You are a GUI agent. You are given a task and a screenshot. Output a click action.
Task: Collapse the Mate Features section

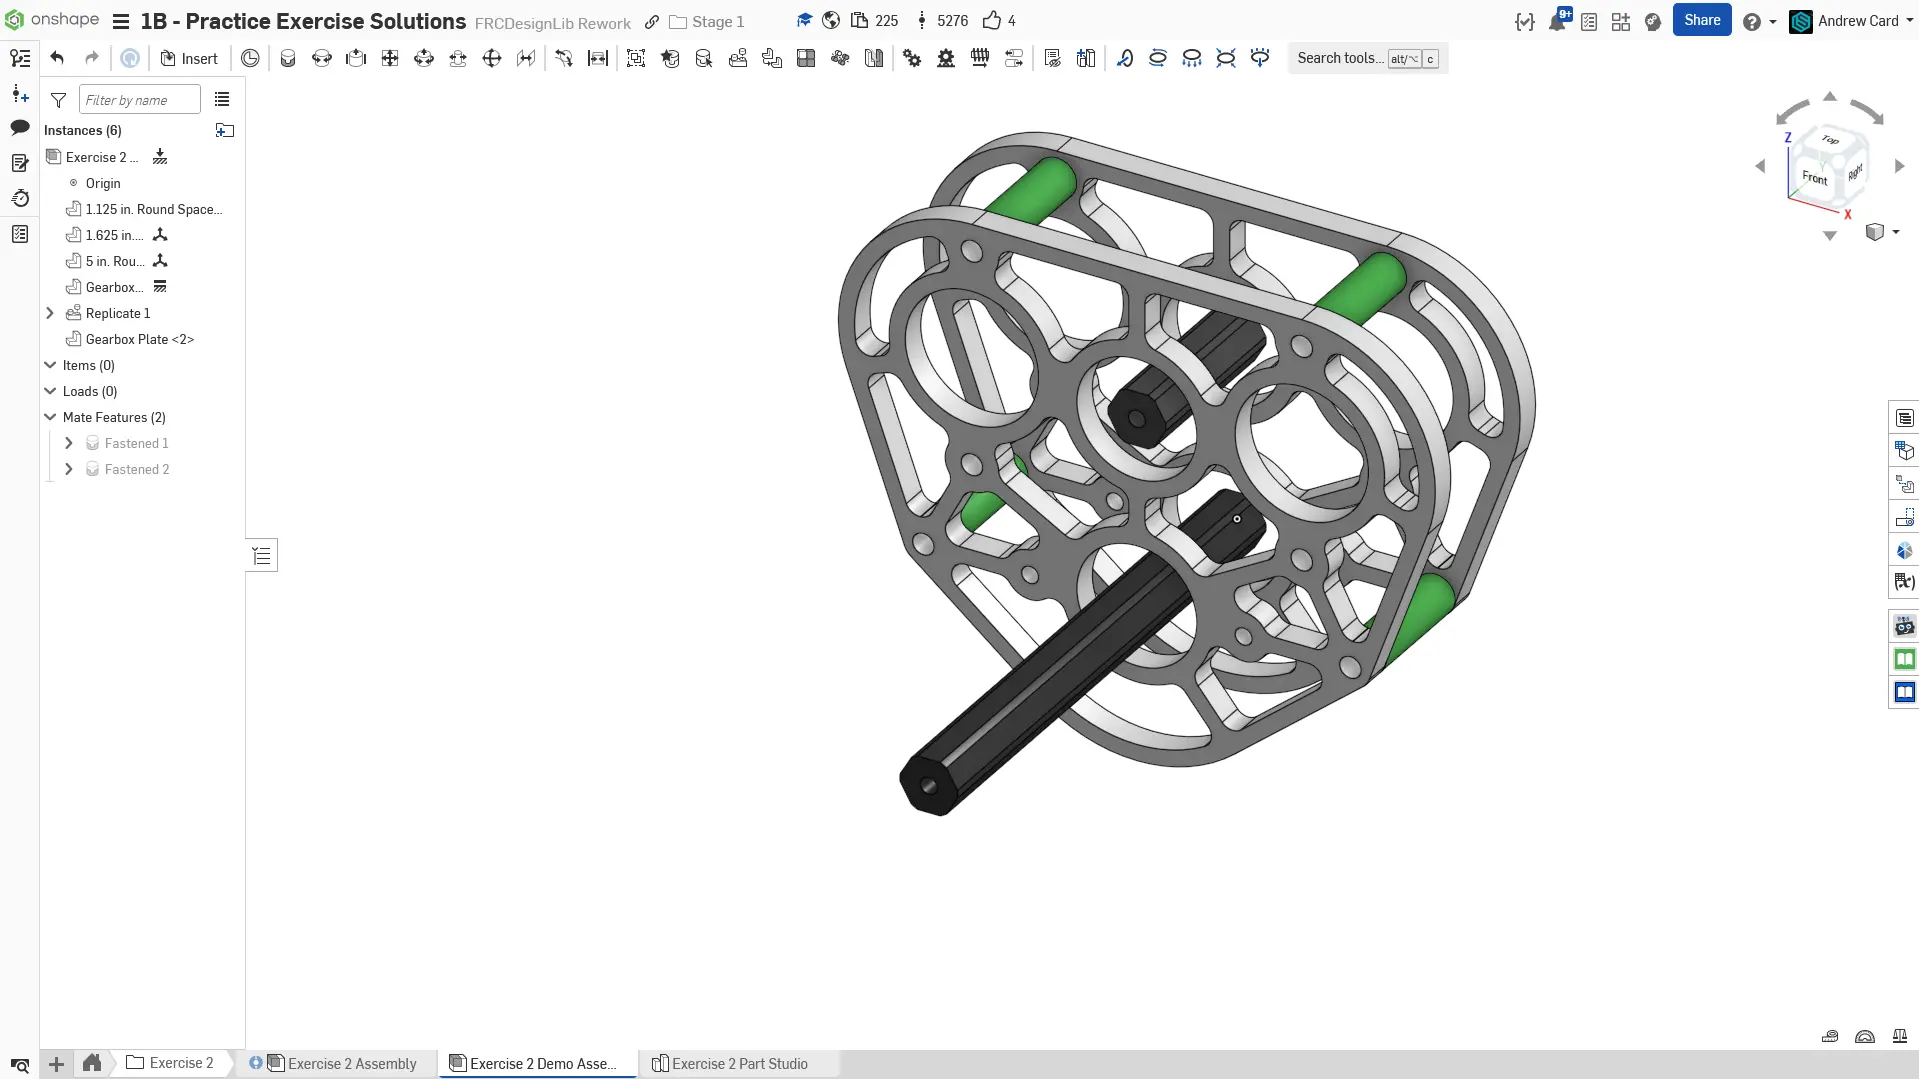click(x=50, y=417)
